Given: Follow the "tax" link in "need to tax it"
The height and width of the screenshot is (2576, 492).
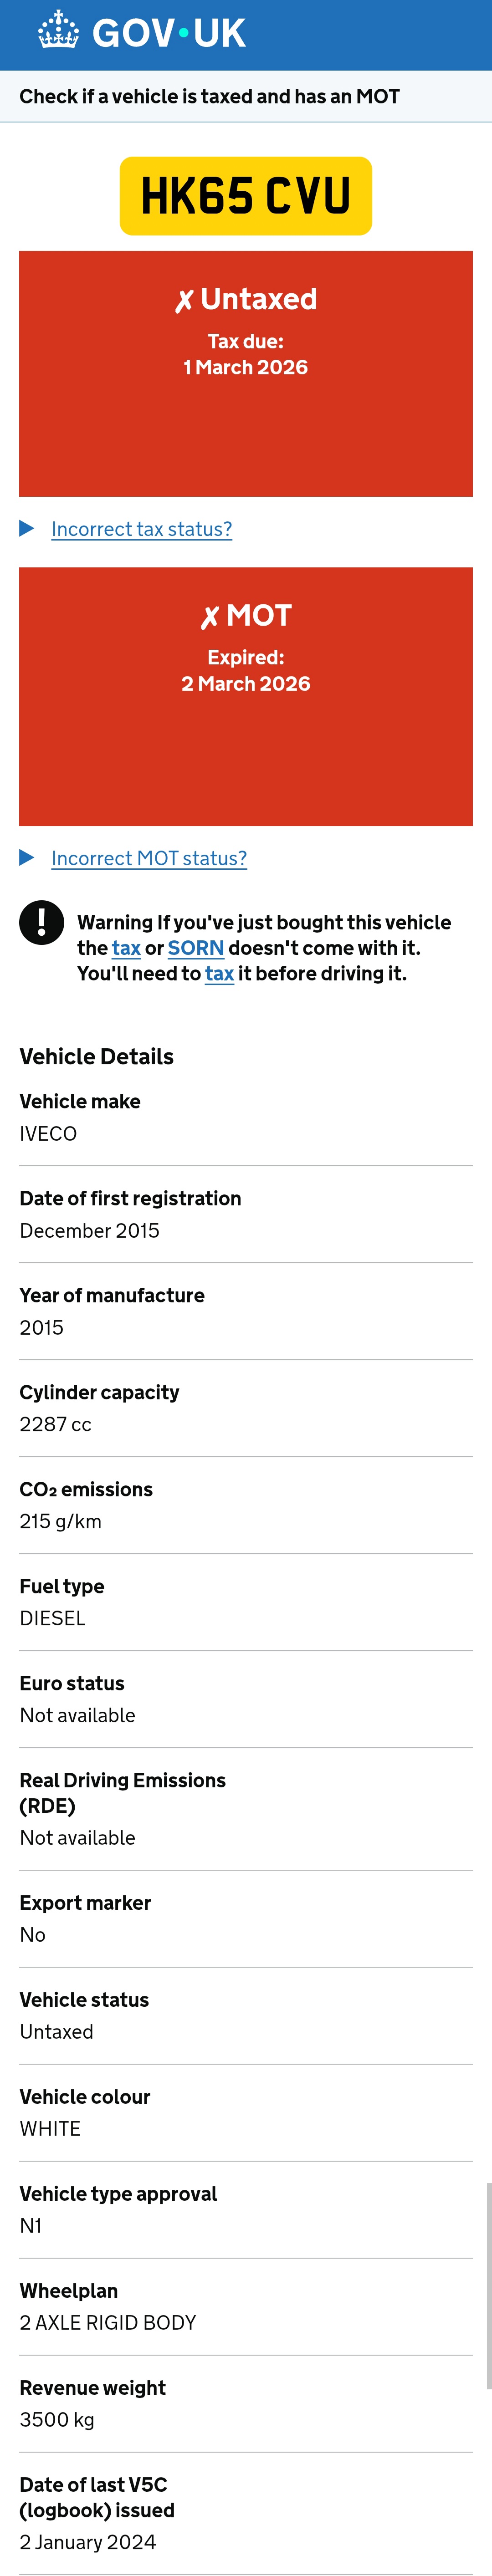Looking at the screenshot, I should pos(219,974).
